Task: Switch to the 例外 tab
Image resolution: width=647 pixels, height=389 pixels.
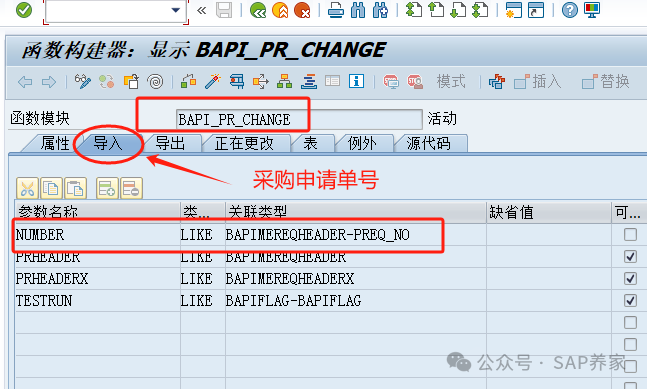Action: (362, 144)
